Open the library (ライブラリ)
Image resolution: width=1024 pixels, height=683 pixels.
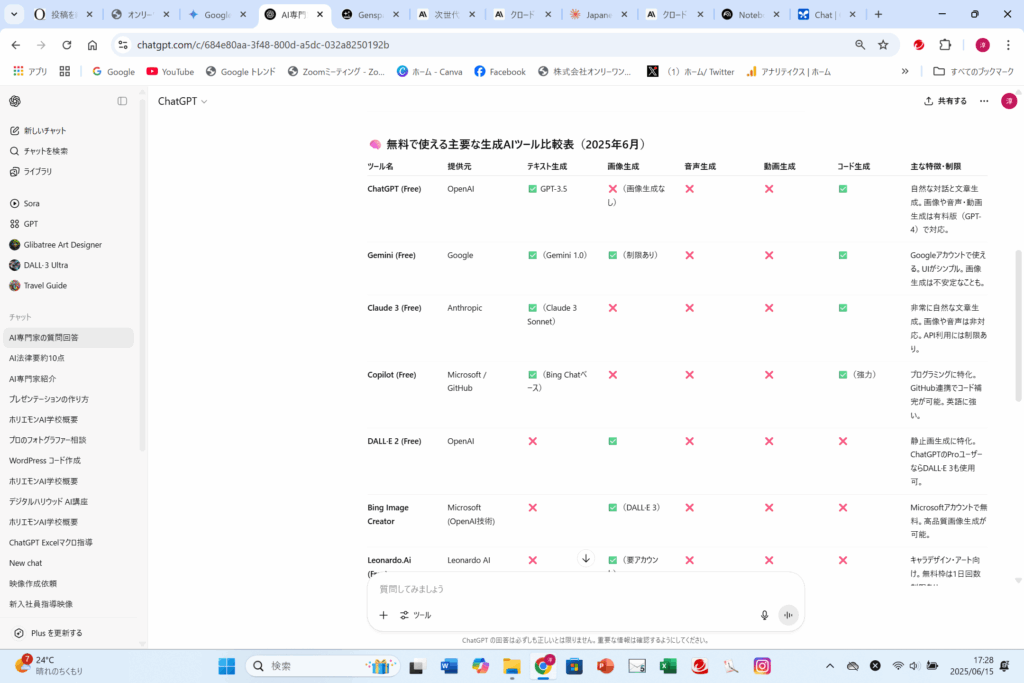[31, 171]
